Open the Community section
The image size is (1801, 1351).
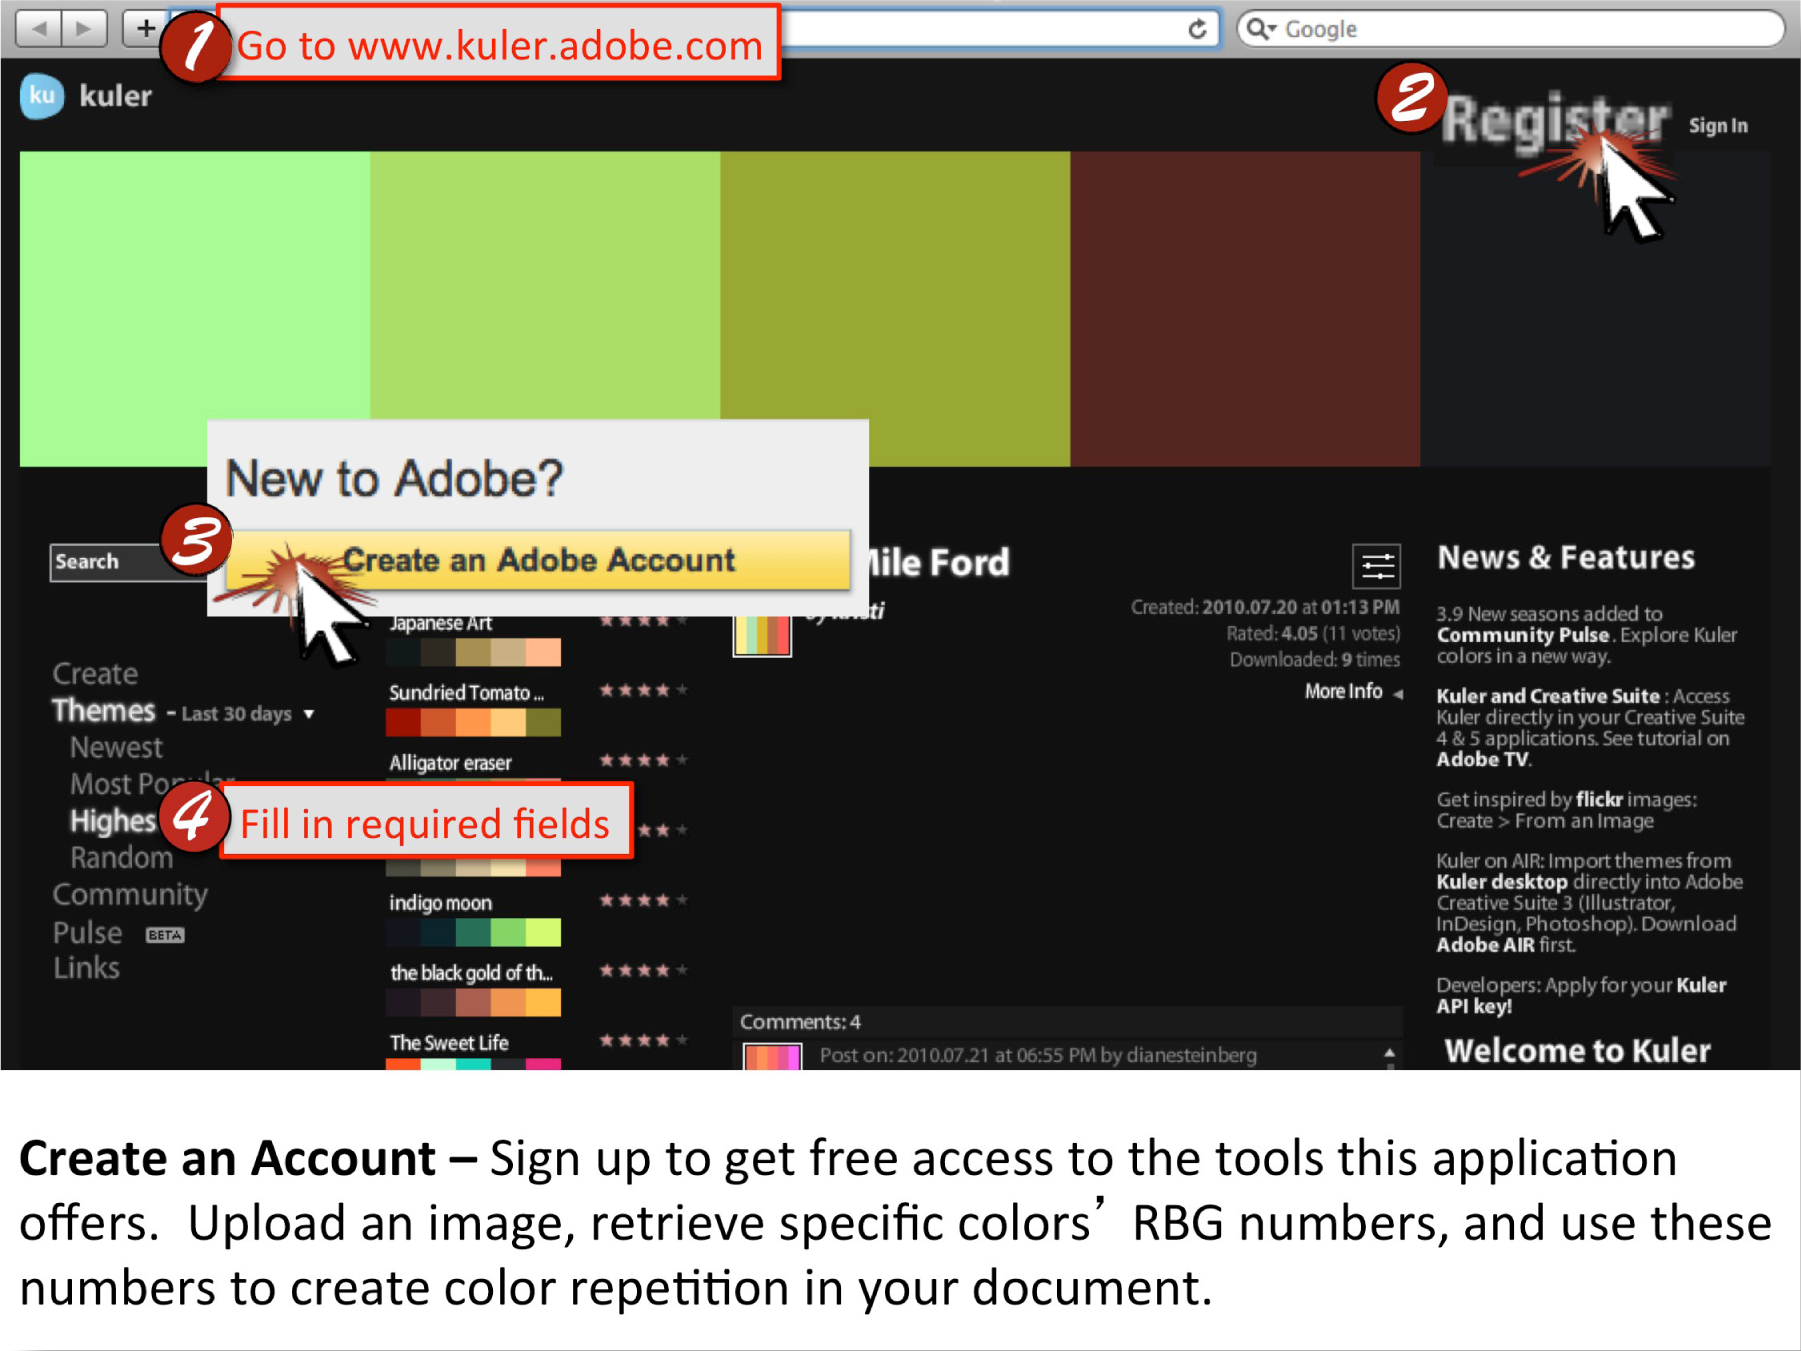(130, 894)
